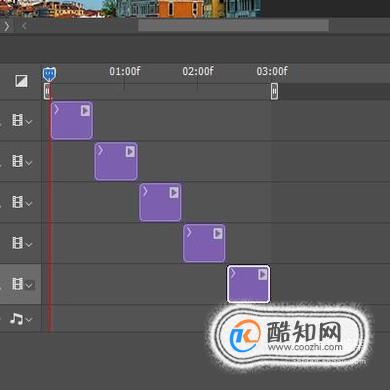Click the 02:00f mark on the time ruler

[x=198, y=71]
